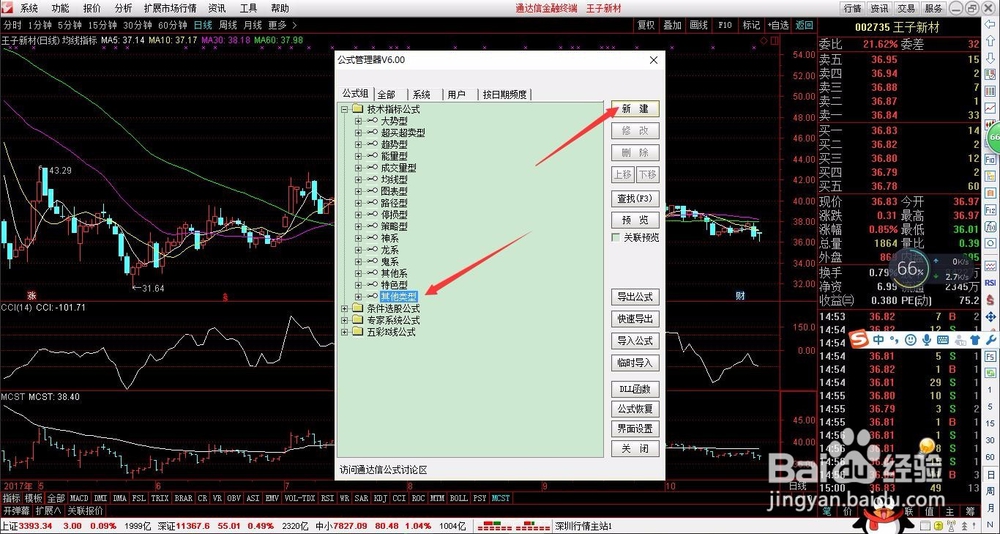Image resolution: width=1000 pixels, height=534 pixels.
Task: Click the up arrow icon in right sidebar
Action: click(x=990, y=41)
